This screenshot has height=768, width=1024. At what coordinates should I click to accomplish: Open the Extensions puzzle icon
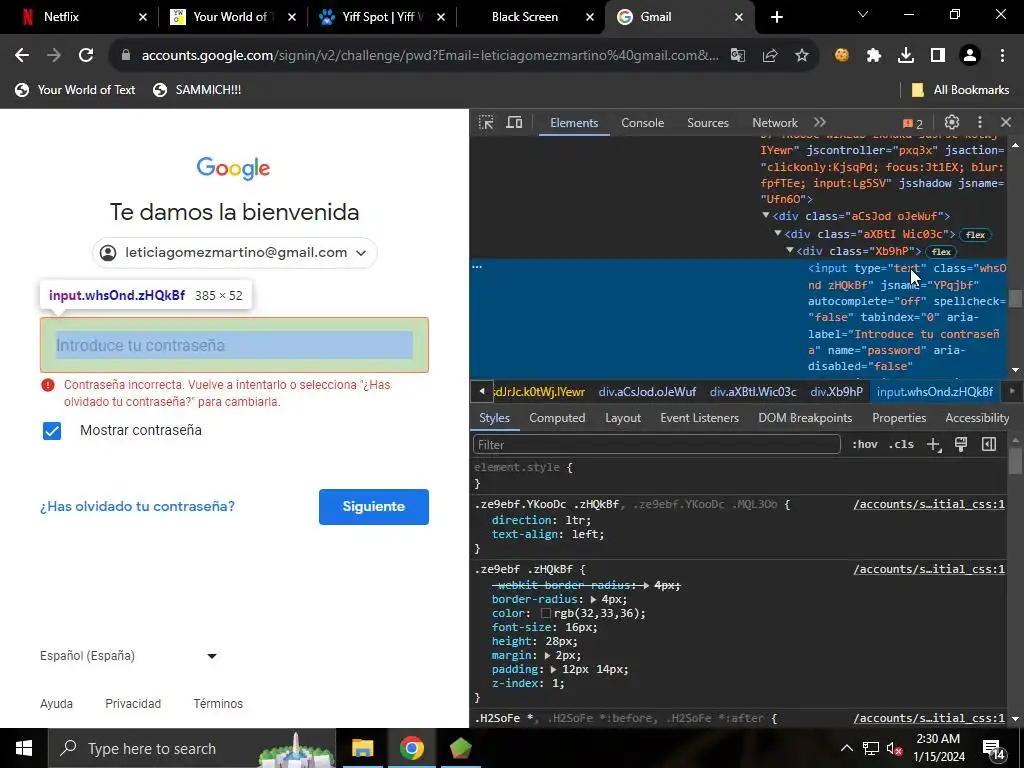(x=874, y=56)
